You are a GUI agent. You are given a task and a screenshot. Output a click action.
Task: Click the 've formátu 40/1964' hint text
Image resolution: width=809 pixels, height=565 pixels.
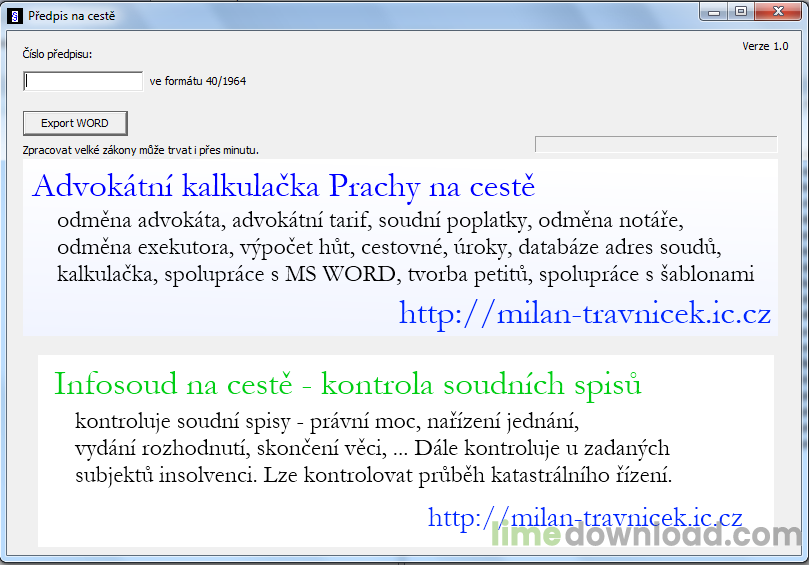coord(198,81)
